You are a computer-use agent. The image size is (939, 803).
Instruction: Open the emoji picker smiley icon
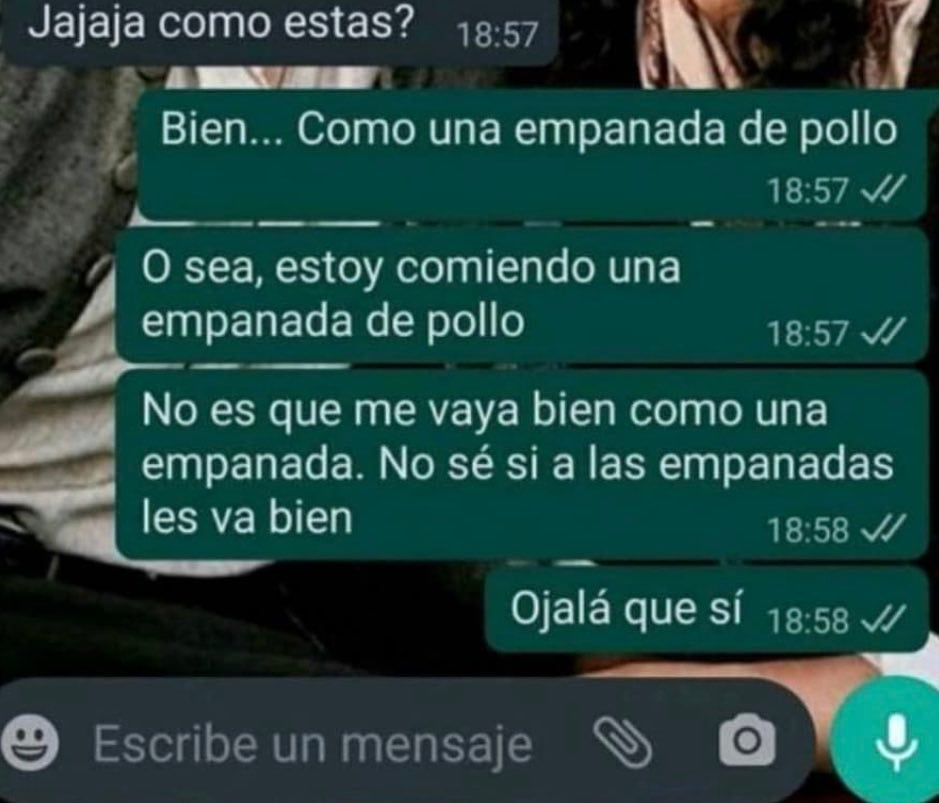coord(30,741)
